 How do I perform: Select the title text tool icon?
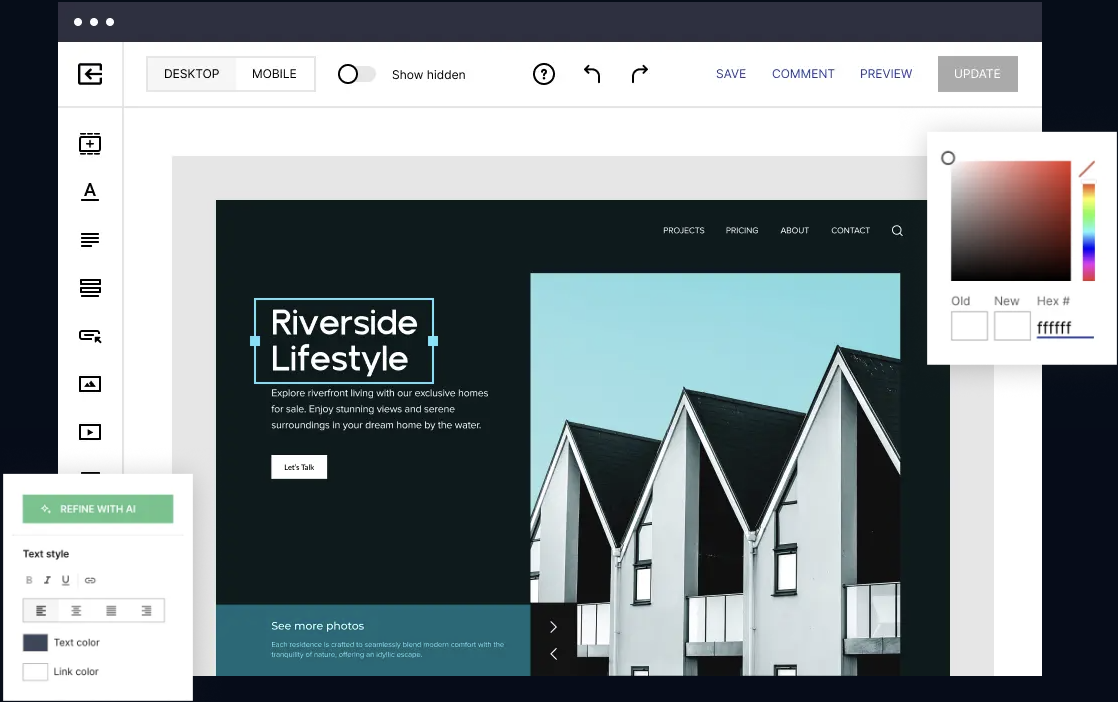(90, 192)
